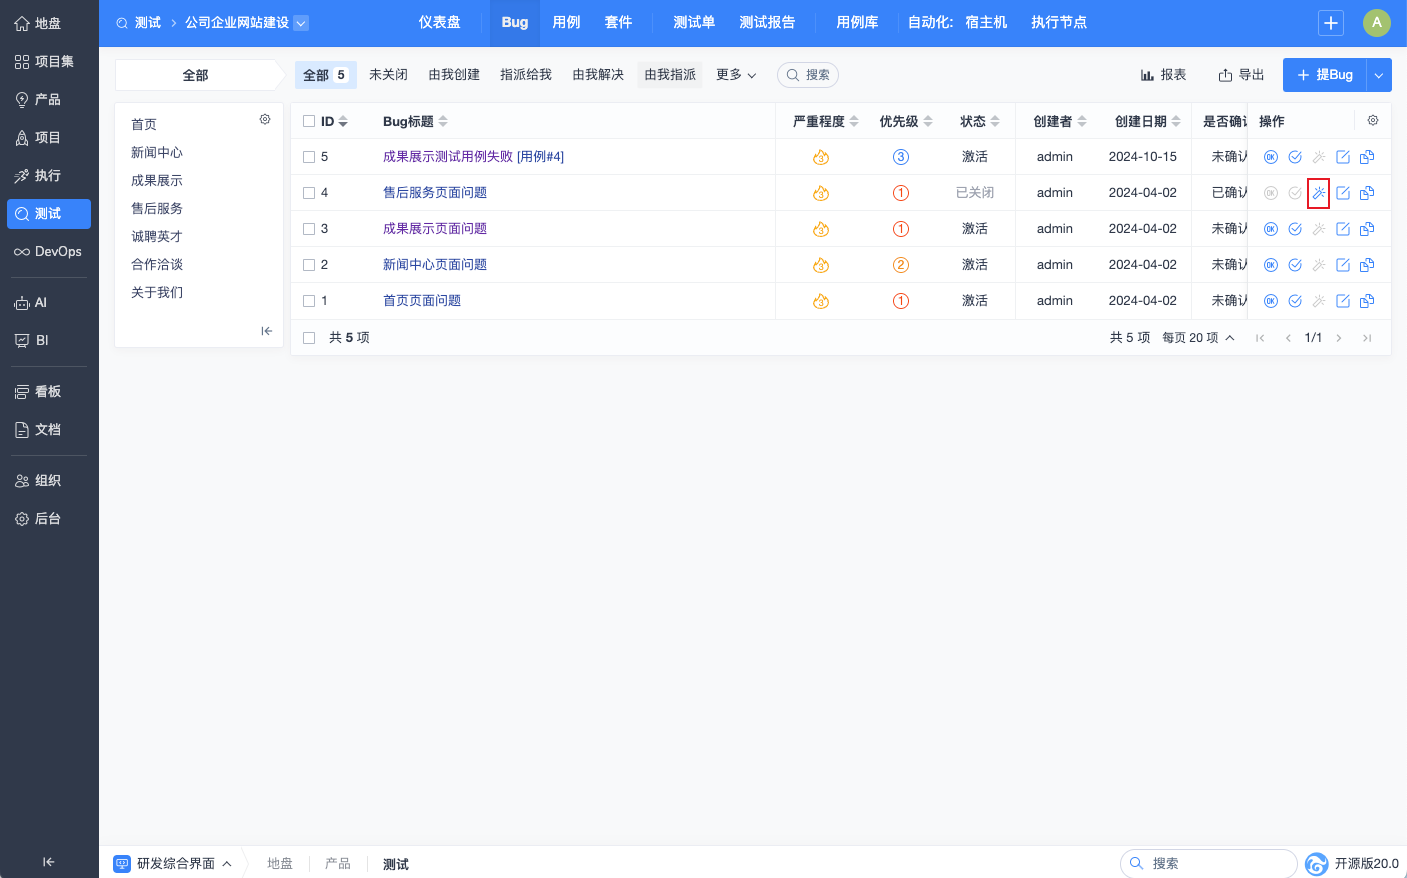Image resolution: width=1407 pixels, height=878 pixels.
Task: Resolve bug 1 首页页面问题
Action: (1295, 301)
